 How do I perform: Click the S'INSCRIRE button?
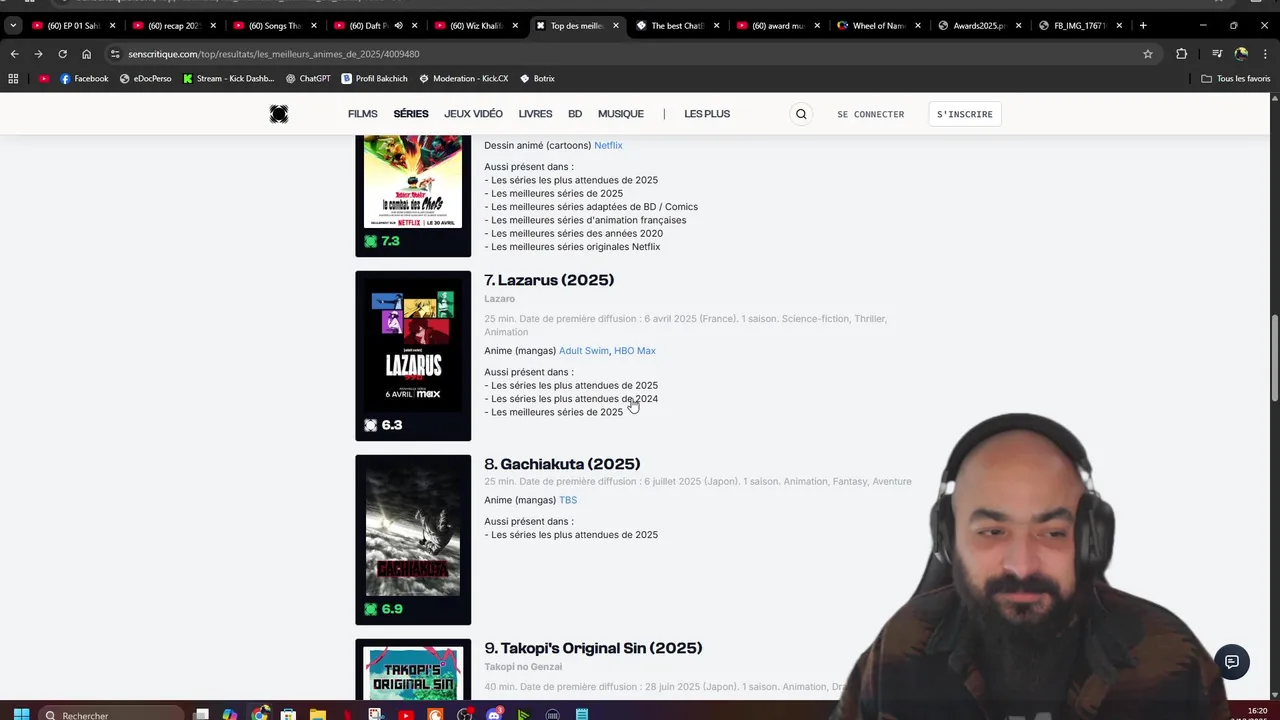pyautogui.click(x=965, y=114)
